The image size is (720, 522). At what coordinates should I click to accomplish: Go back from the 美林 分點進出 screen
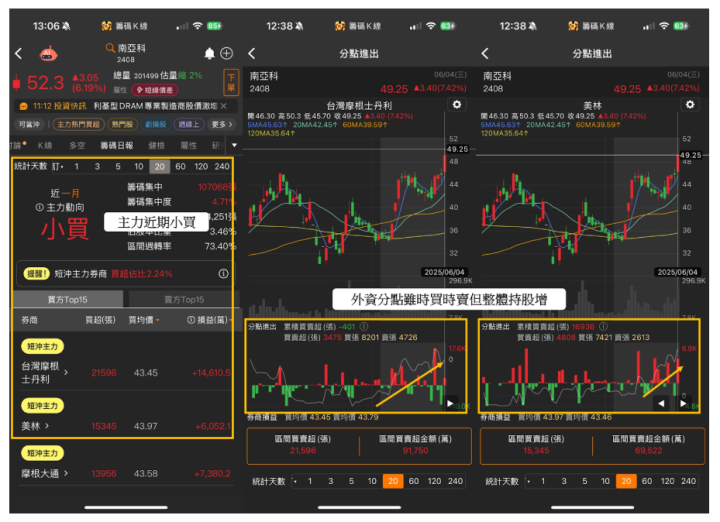pos(485,54)
